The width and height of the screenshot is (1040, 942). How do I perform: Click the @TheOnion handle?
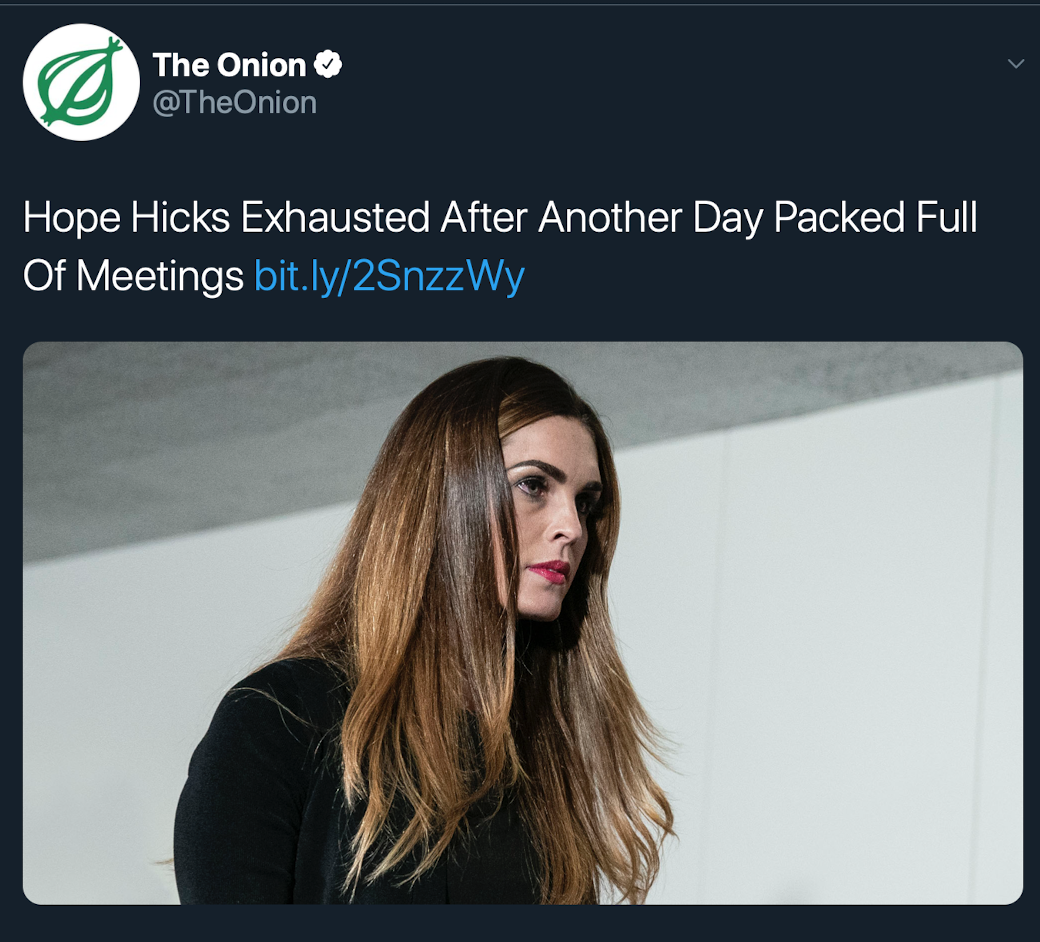point(234,102)
